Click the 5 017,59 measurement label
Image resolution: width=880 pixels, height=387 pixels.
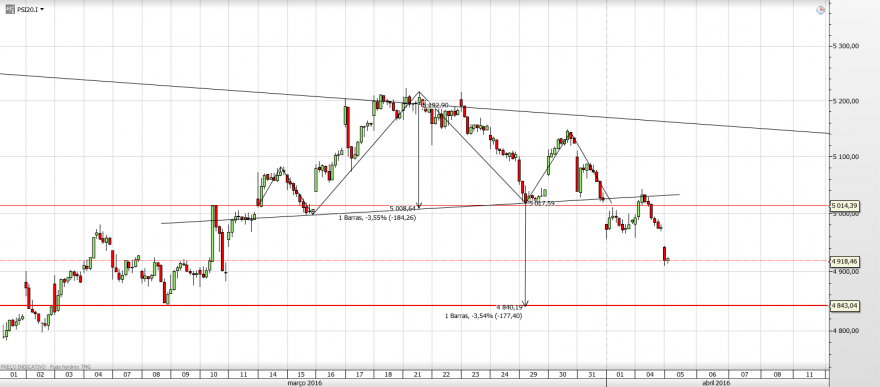542,203
